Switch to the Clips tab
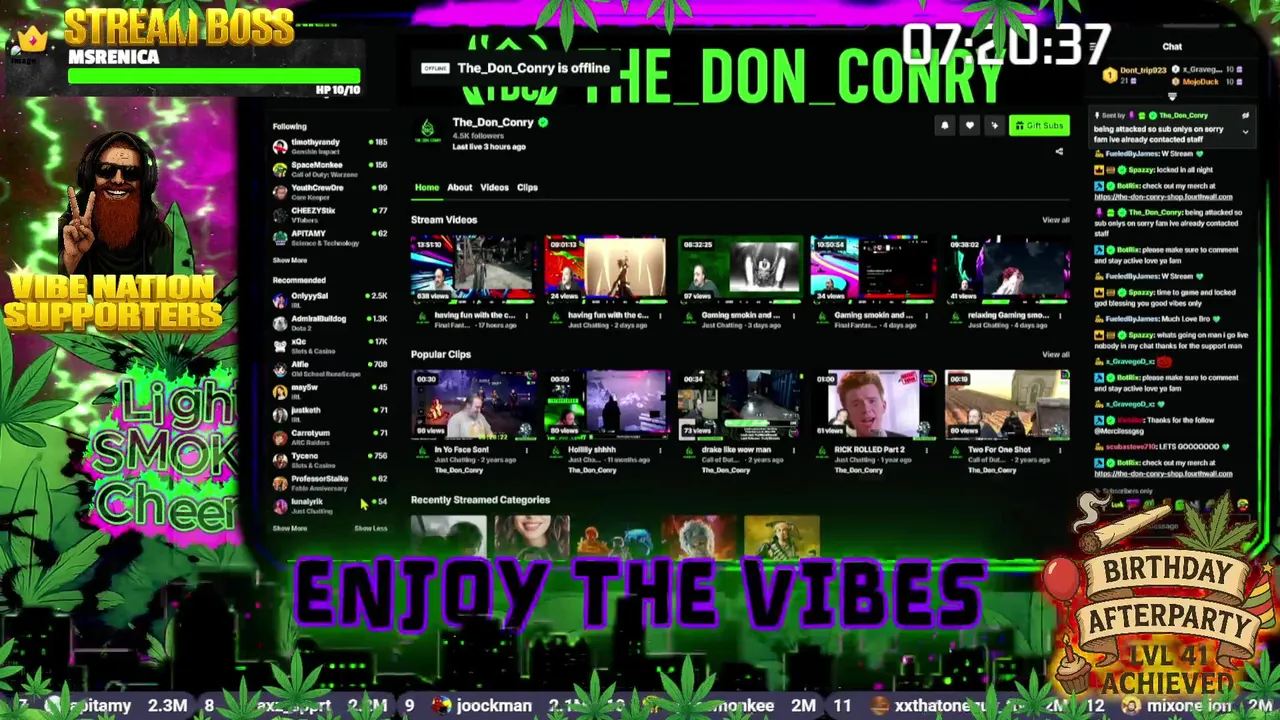The height and width of the screenshot is (720, 1280). (x=527, y=188)
